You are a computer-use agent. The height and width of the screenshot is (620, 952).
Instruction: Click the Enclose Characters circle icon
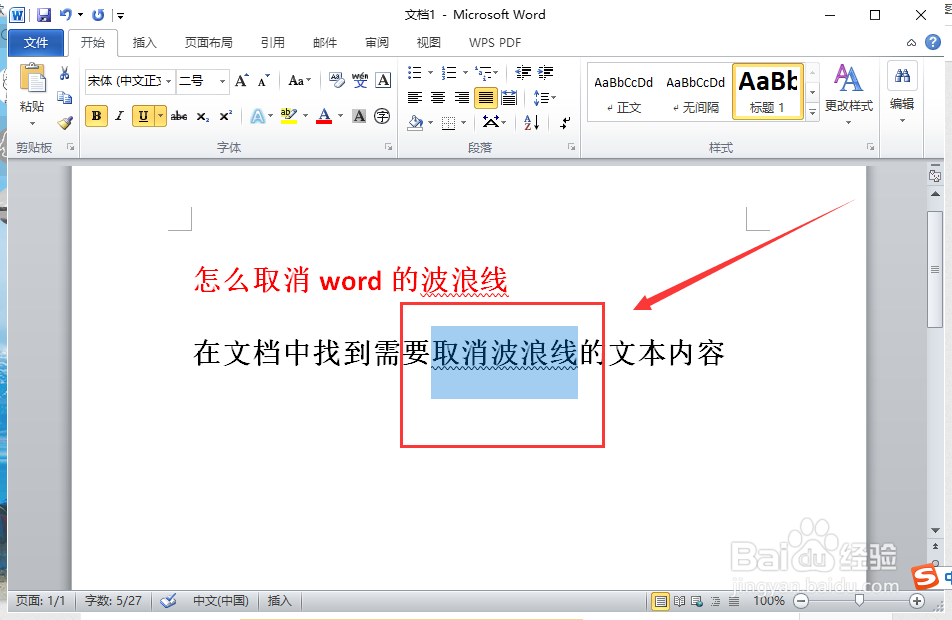click(x=382, y=116)
